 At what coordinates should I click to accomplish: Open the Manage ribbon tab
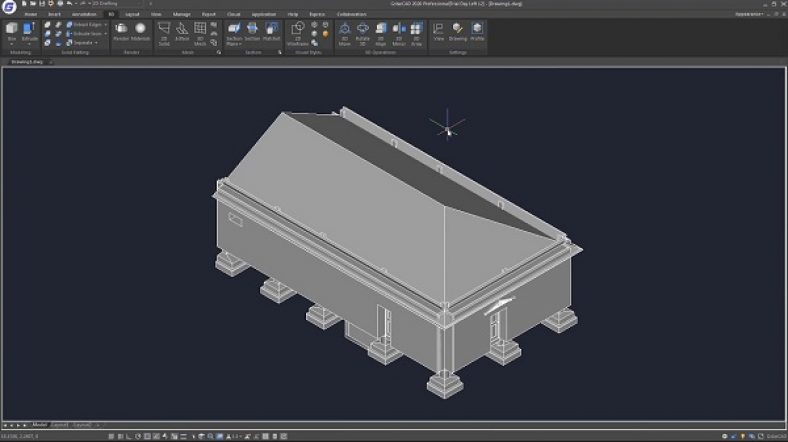181,15
